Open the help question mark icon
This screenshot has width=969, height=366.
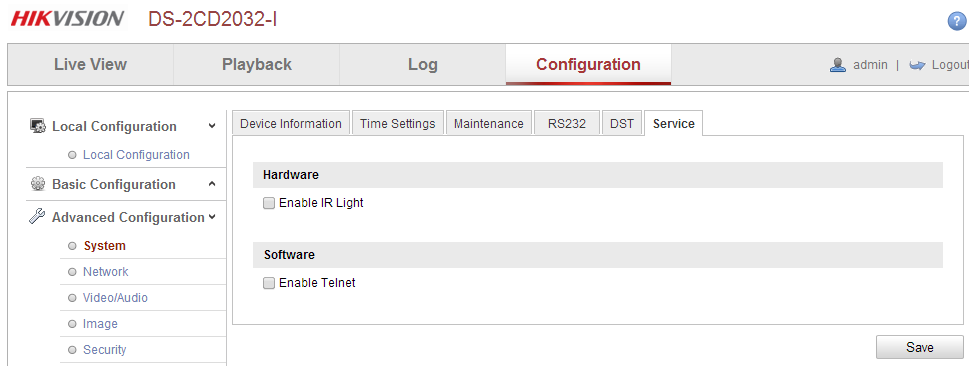click(957, 21)
